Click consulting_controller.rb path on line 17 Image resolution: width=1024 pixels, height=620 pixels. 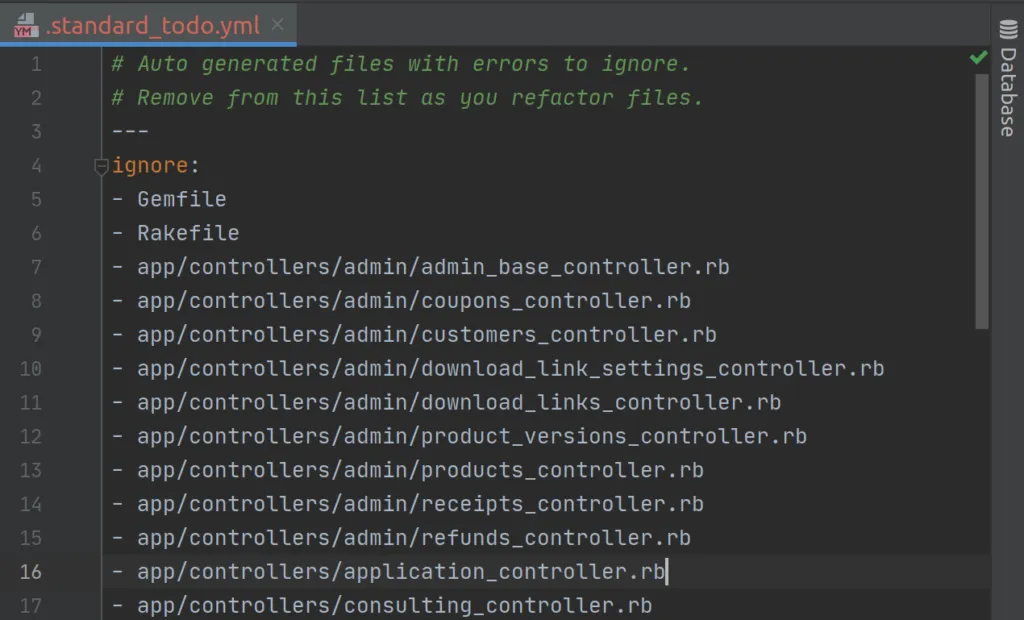(394, 606)
